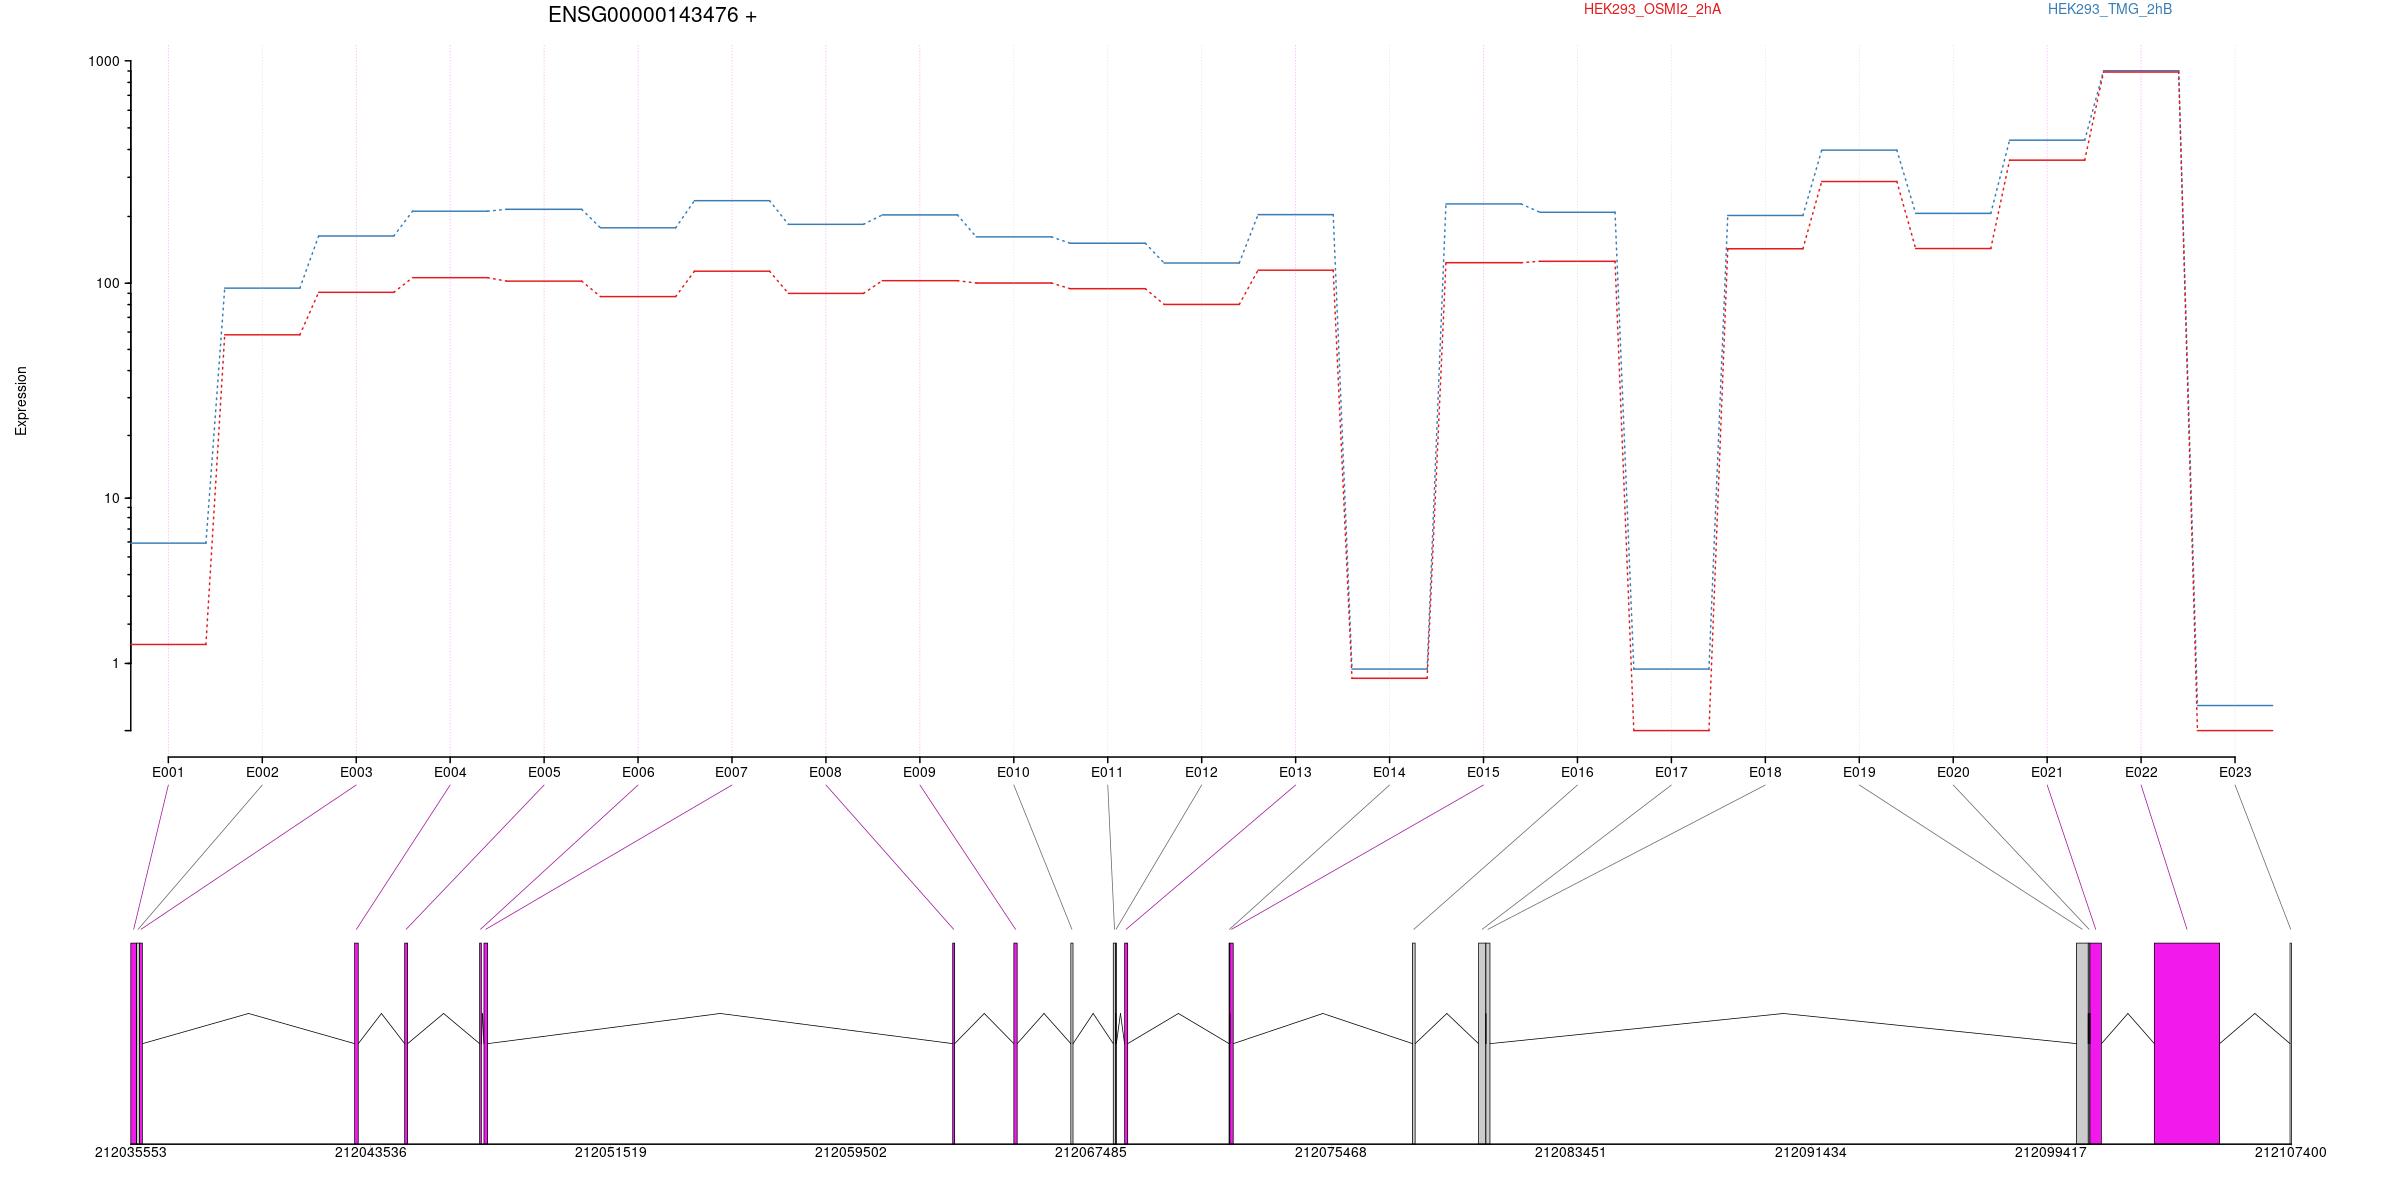Select exon label E005
Viewport: 2400px width, 1200px height.
coord(544,772)
